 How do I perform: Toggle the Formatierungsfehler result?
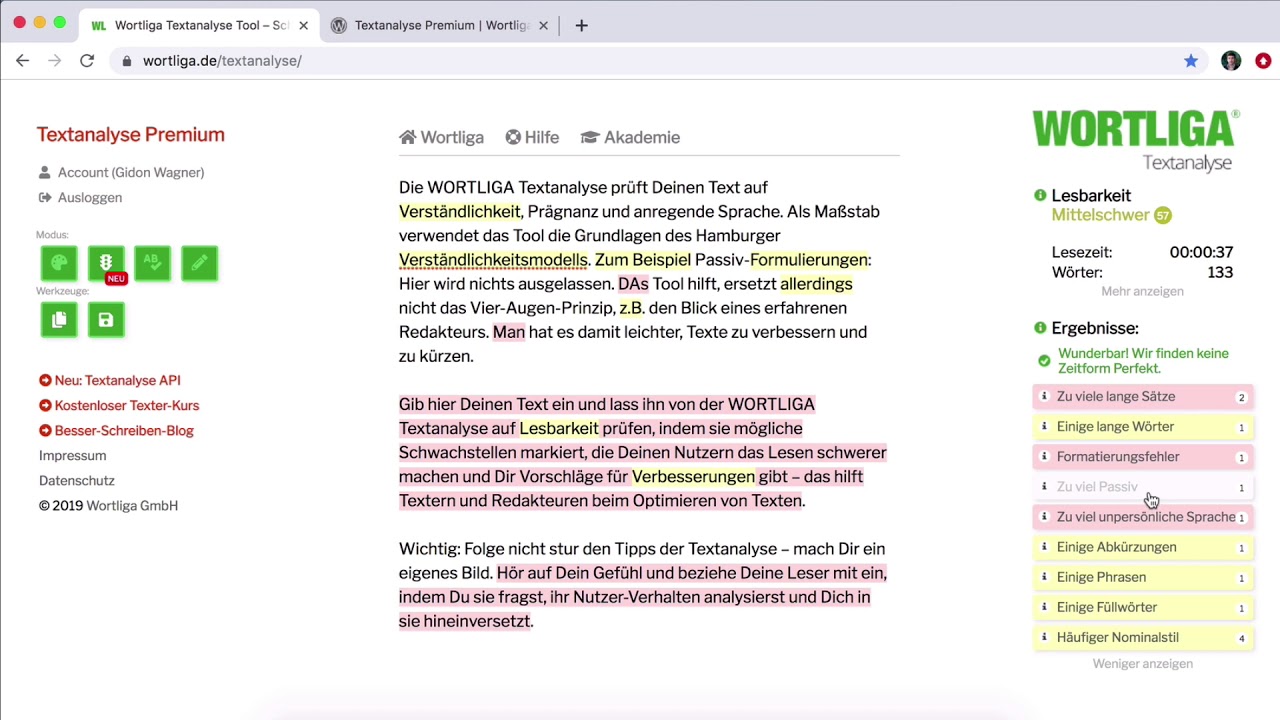(x=1142, y=457)
